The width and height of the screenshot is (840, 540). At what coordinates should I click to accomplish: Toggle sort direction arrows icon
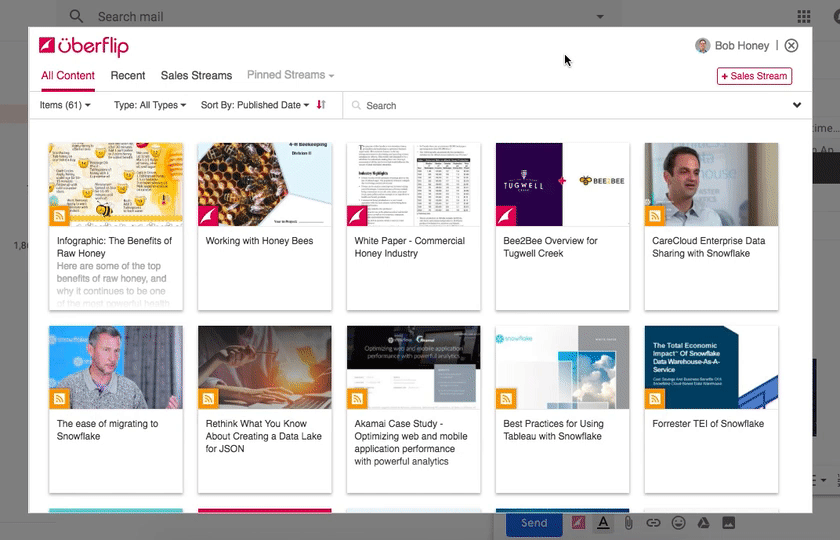click(x=321, y=104)
